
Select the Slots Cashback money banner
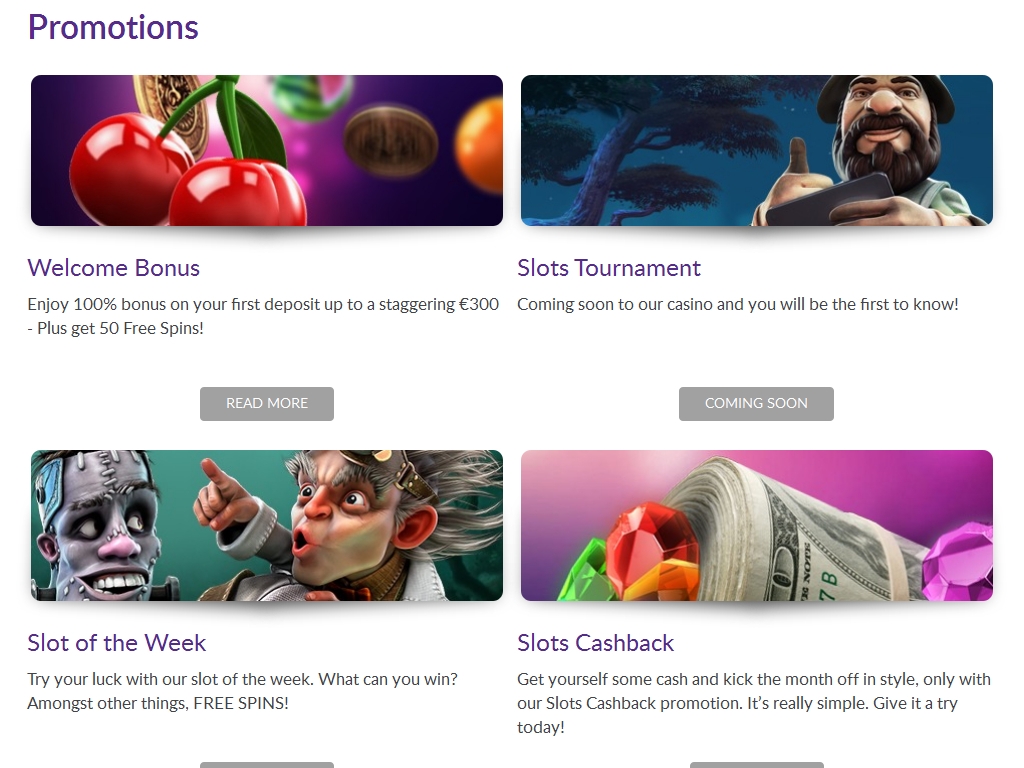[756, 525]
